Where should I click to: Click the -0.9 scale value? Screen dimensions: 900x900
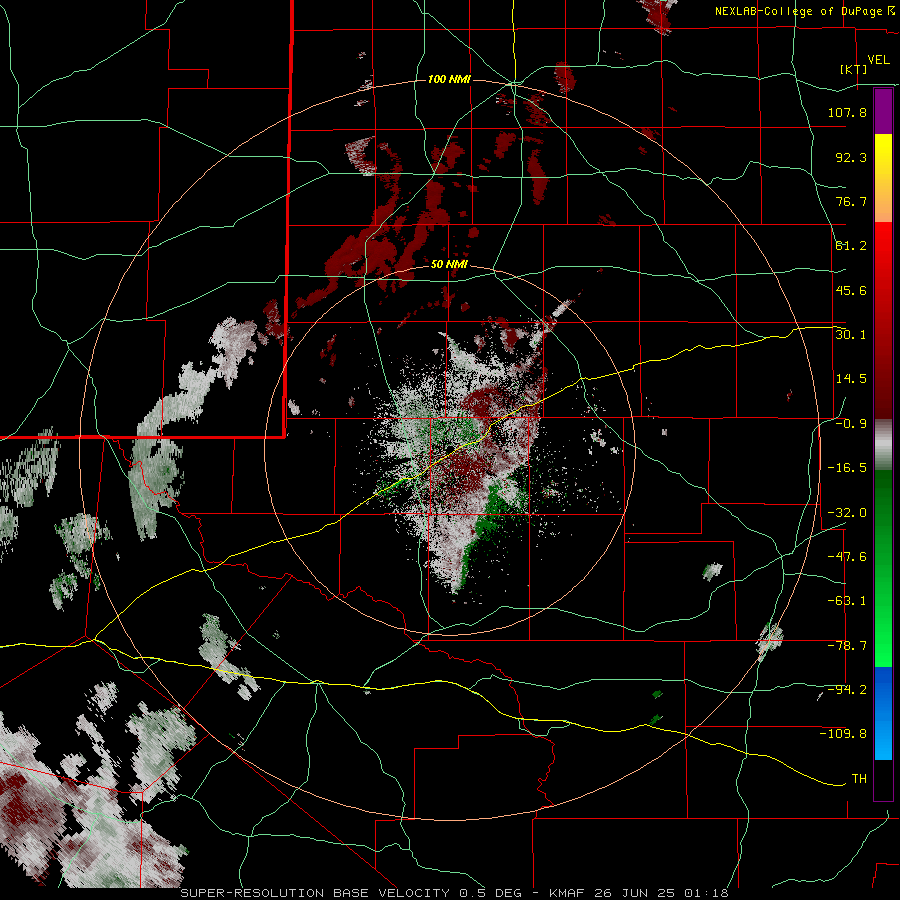click(851, 424)
